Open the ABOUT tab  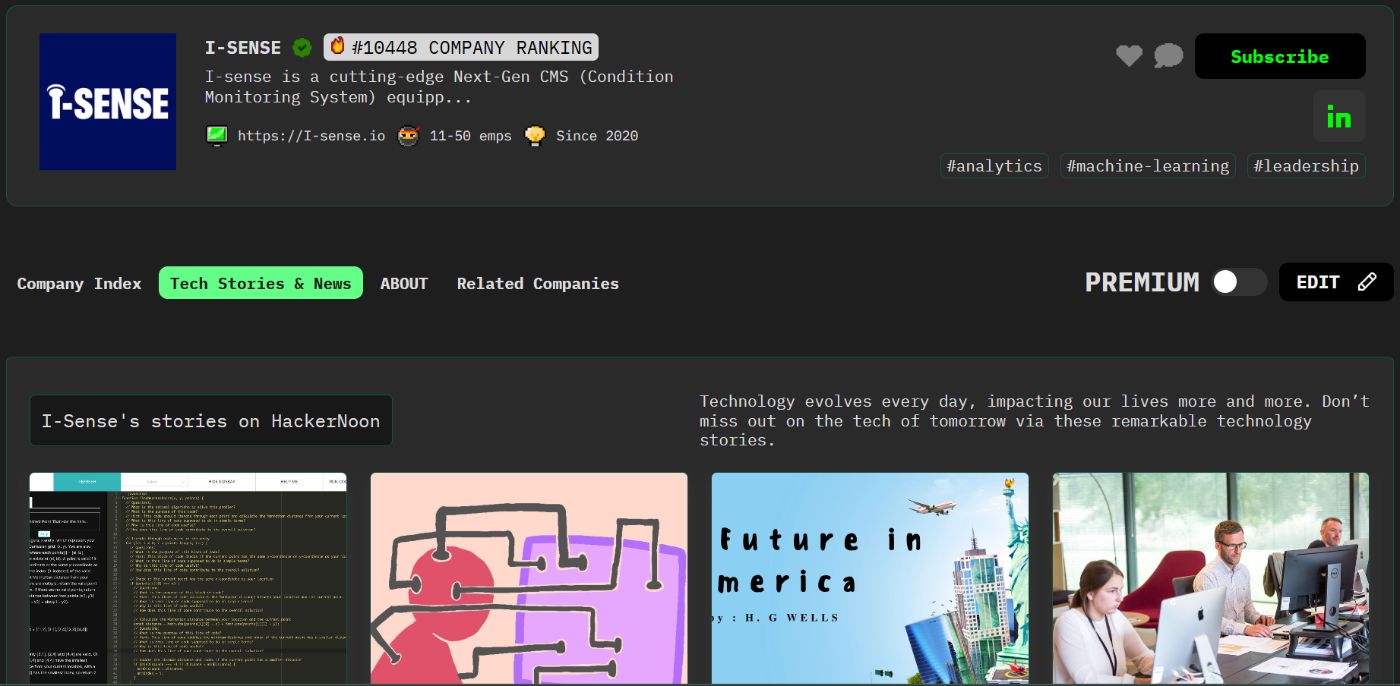404,283
